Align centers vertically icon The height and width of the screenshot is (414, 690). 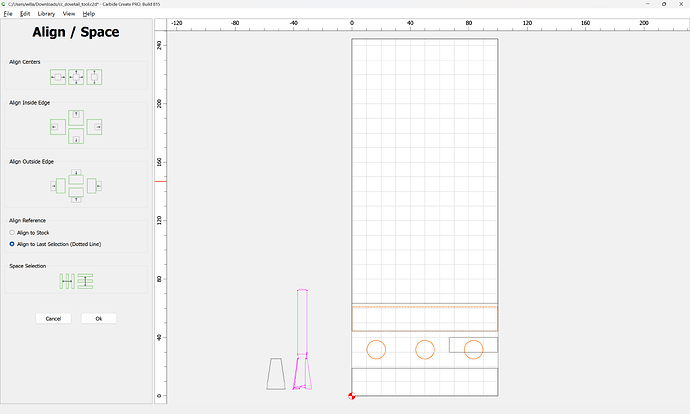pyautogui.click(x=94, y=77)
